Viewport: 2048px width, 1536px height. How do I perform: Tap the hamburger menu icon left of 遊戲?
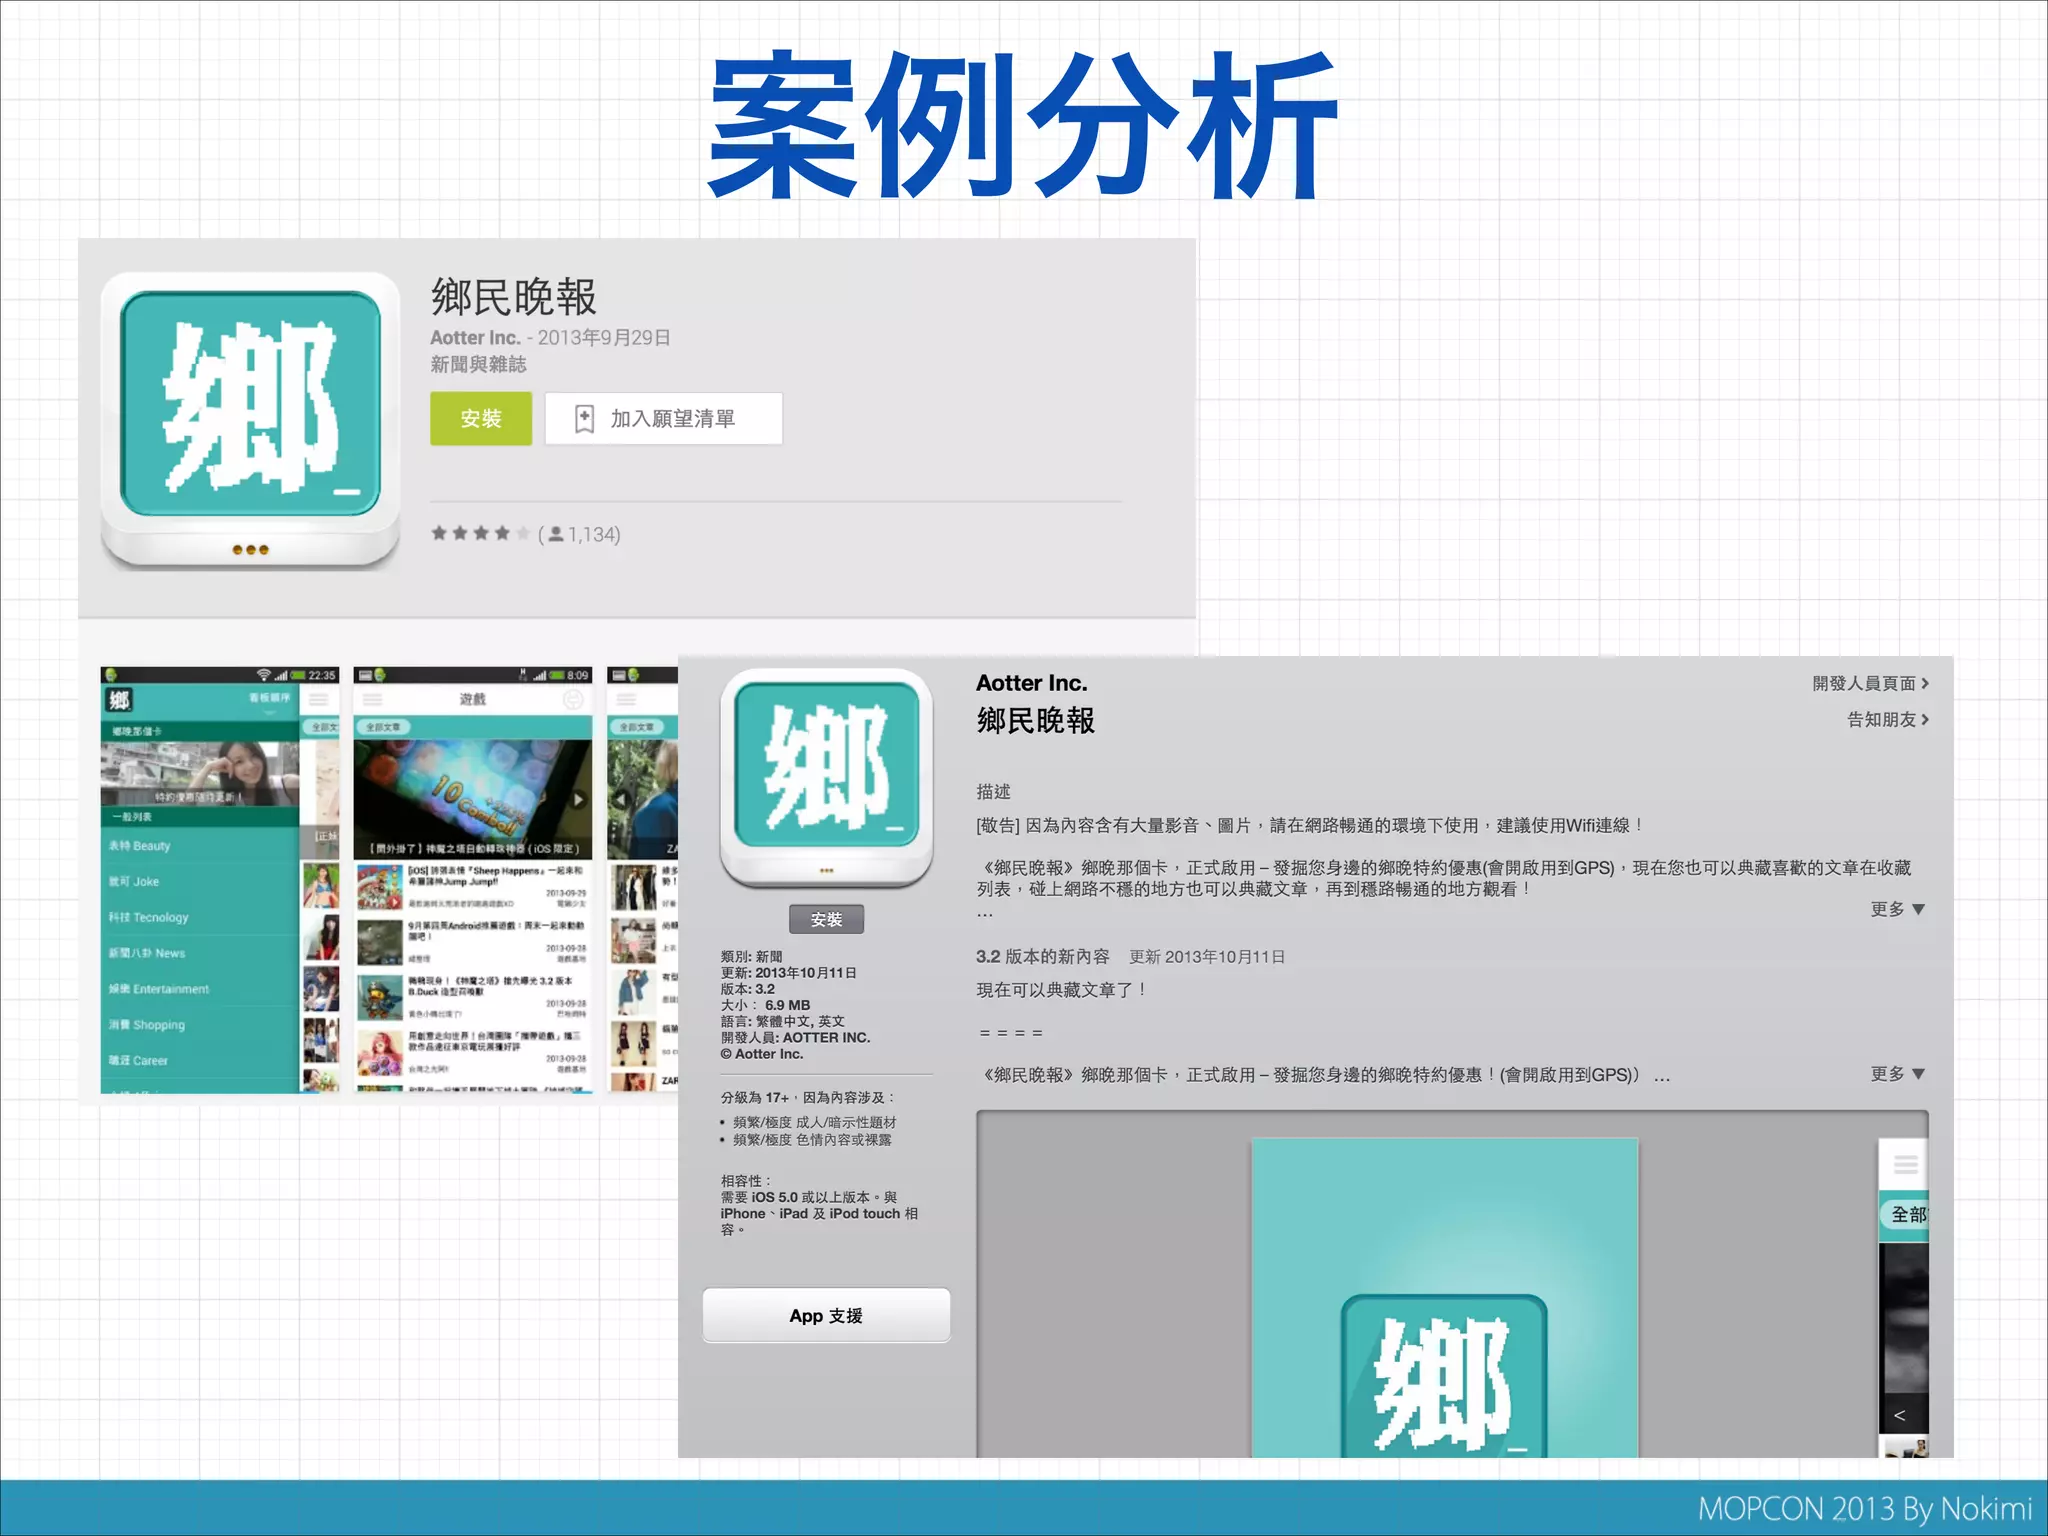[373, 700]
